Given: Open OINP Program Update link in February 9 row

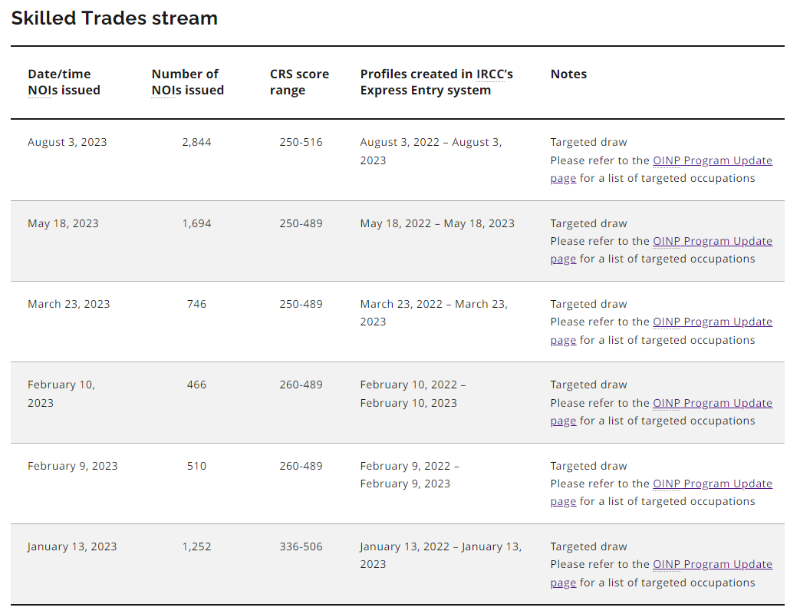Looking at the screenshot, I should point(712,483).
